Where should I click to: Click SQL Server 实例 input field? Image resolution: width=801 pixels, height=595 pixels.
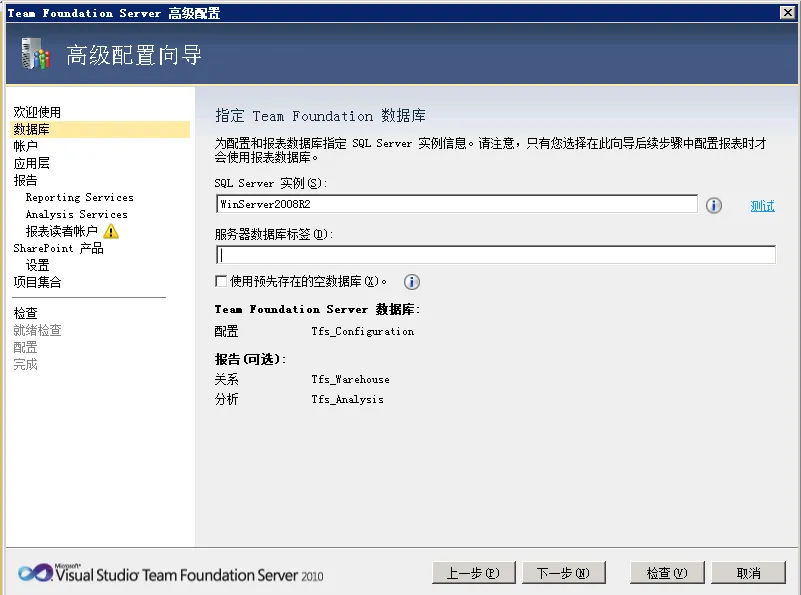click(x=457, y=204)
